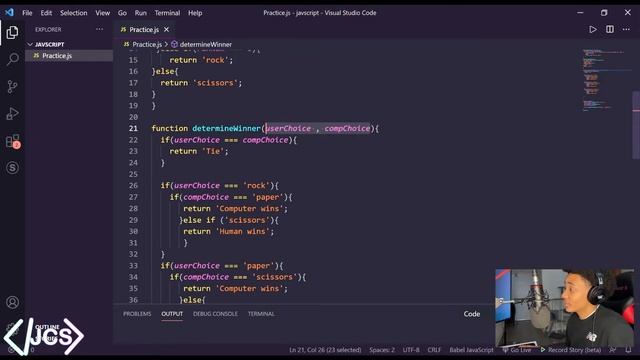The height and width of the screenshot is (360, 640).
Task: Open the Source Control view
Action: point(12,87)
